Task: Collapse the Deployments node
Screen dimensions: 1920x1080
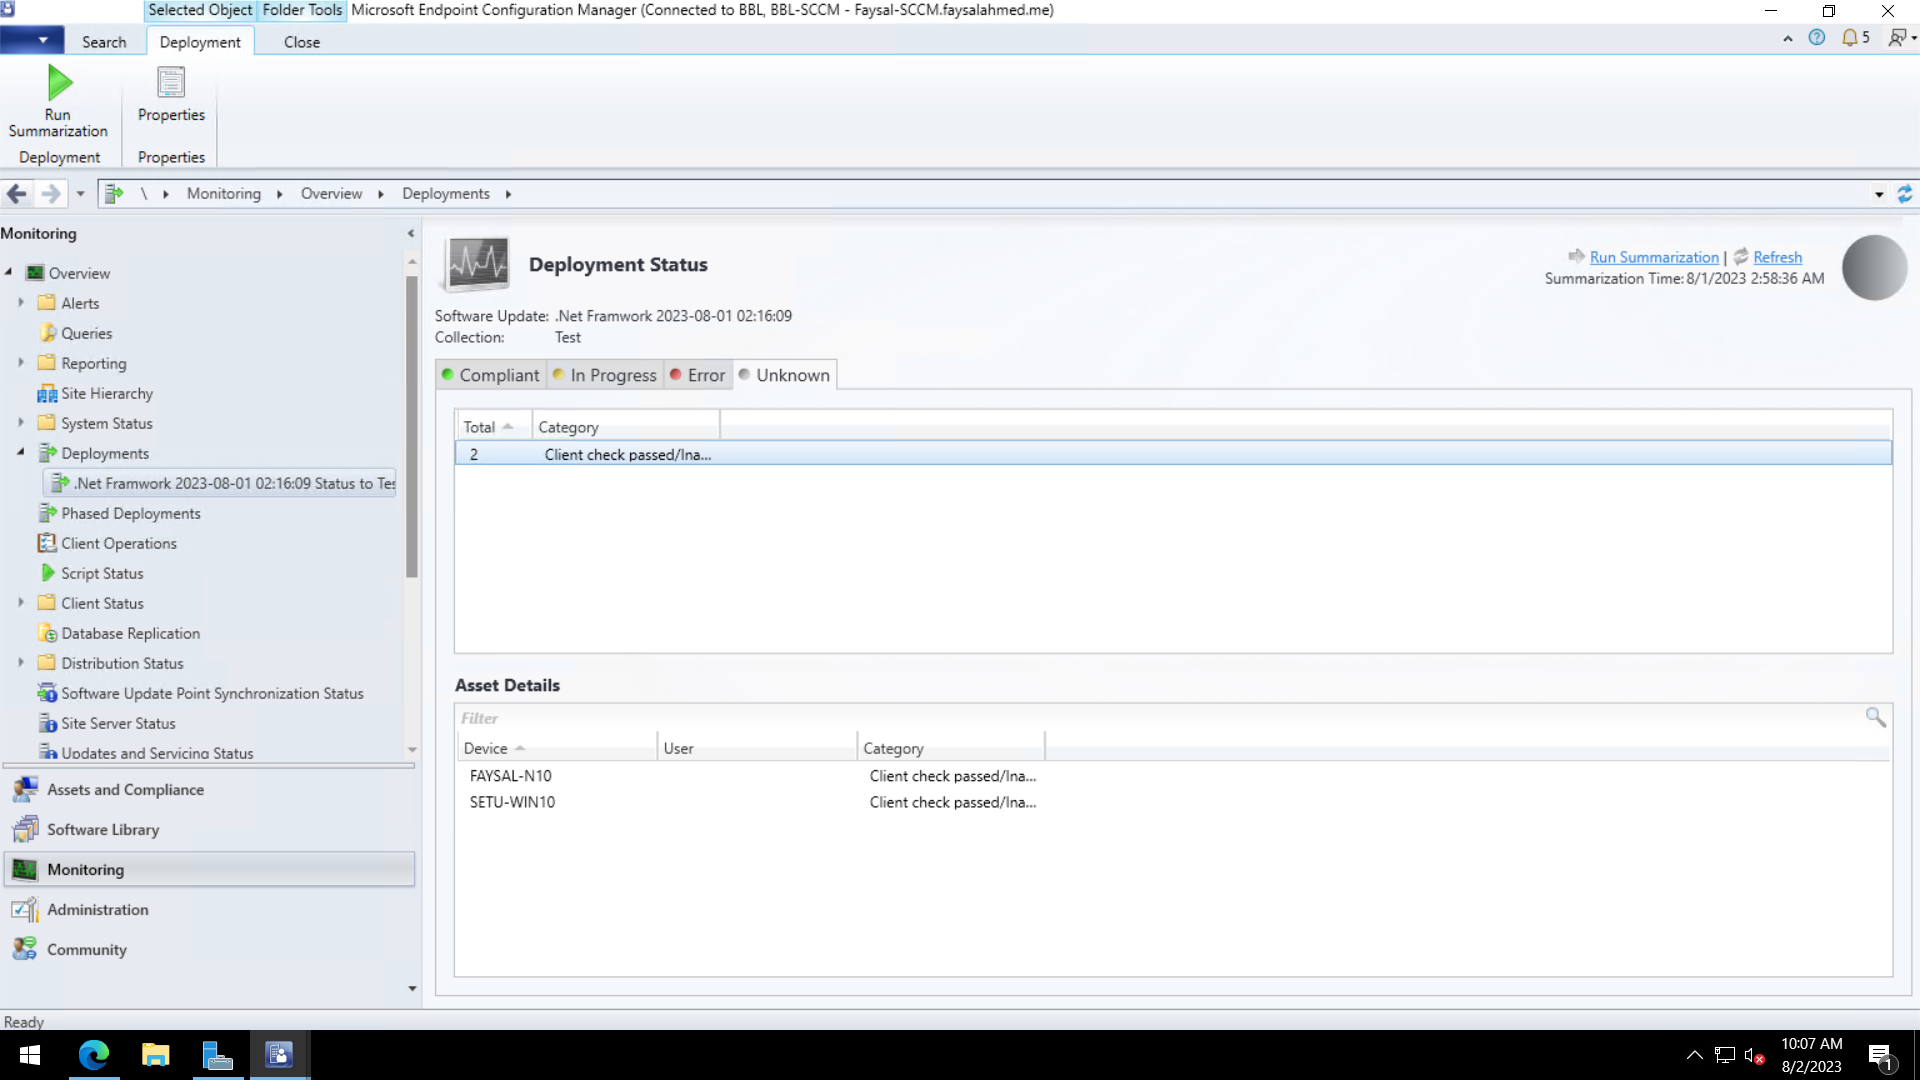Action: click(21, 453)
